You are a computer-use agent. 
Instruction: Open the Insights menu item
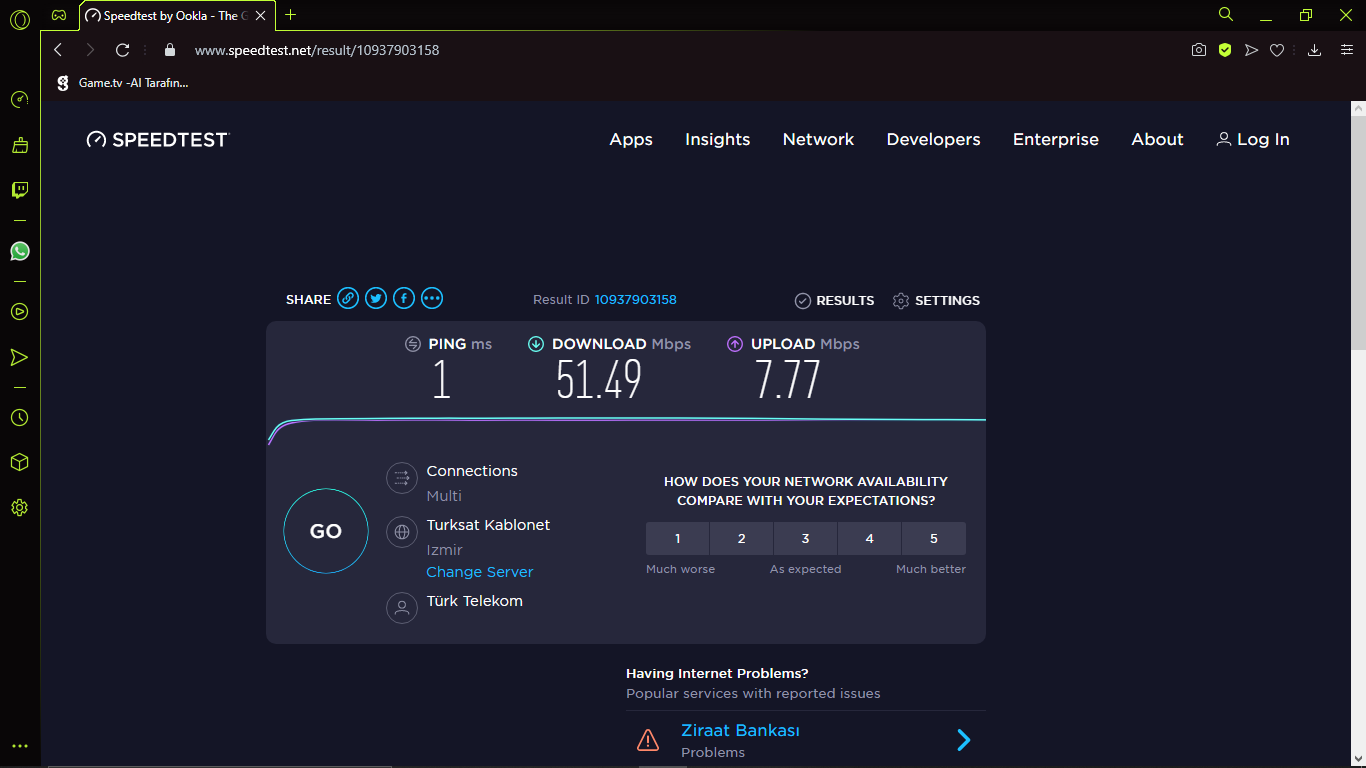pos(717,140)
